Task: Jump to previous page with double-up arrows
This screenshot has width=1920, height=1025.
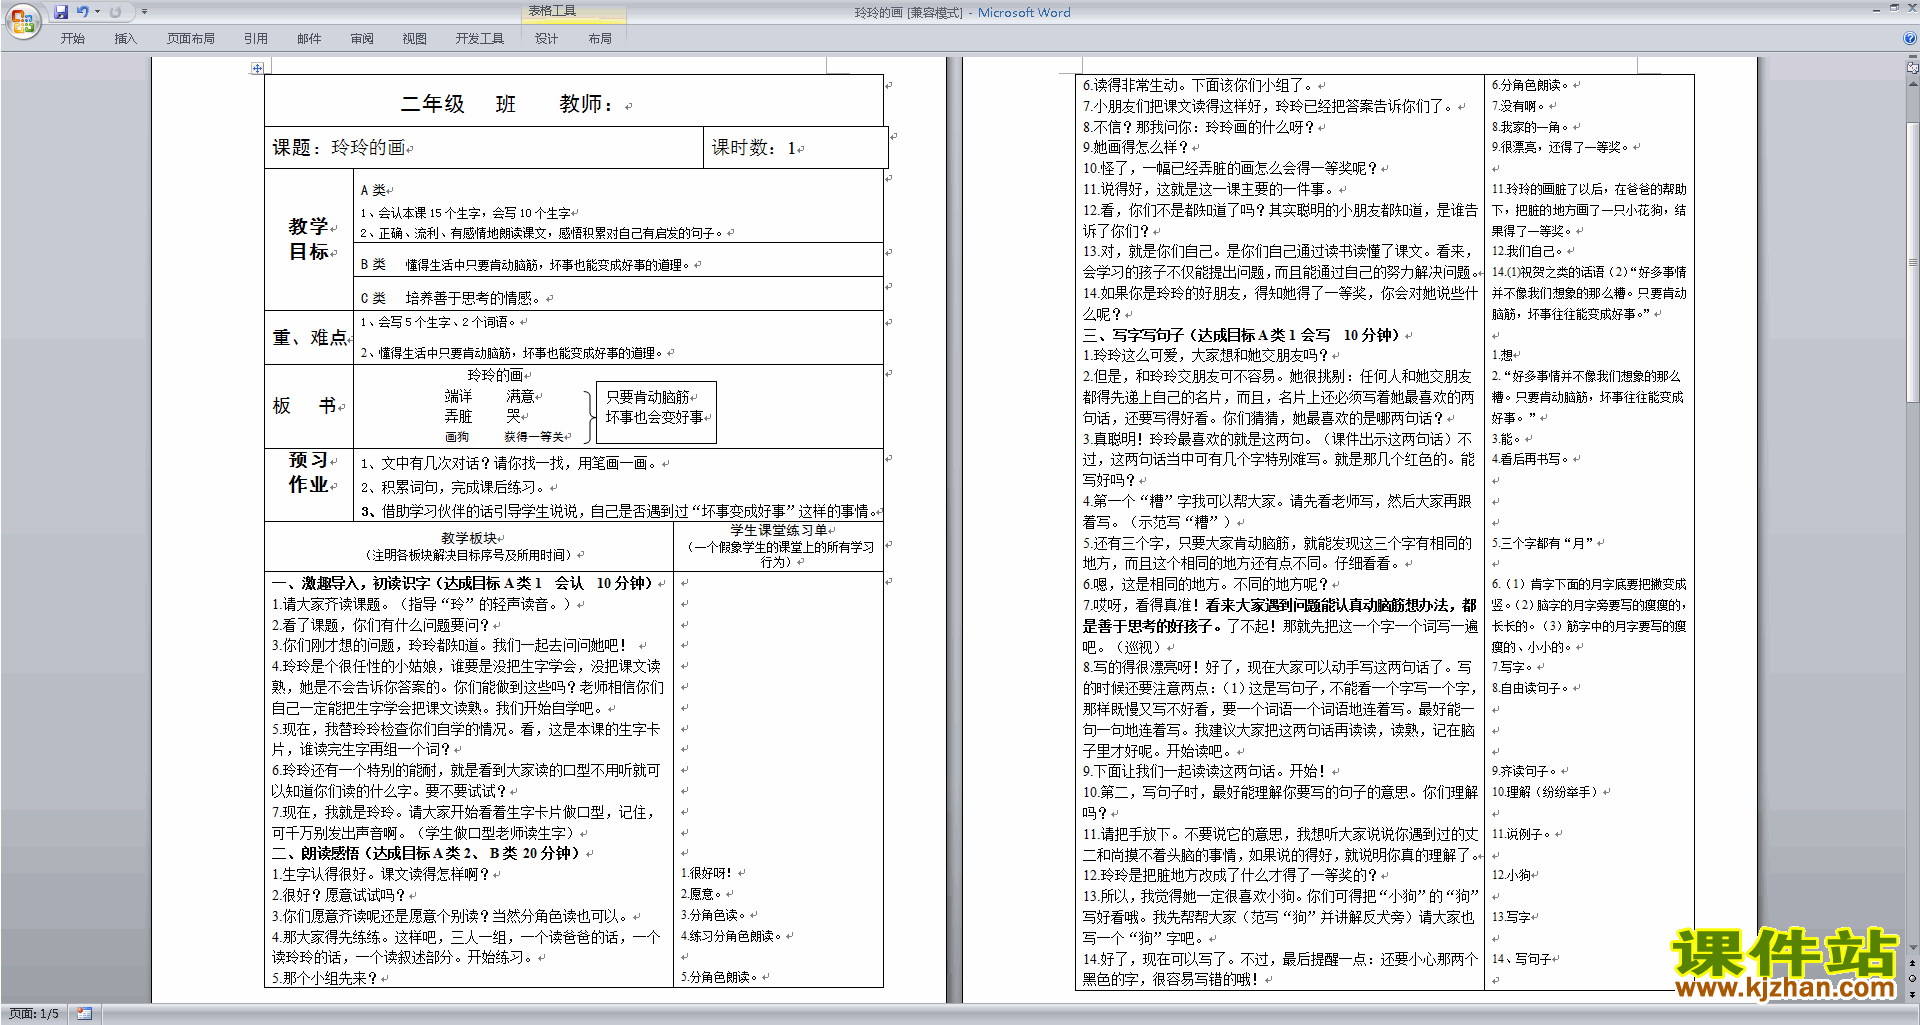Action: 1913,963
